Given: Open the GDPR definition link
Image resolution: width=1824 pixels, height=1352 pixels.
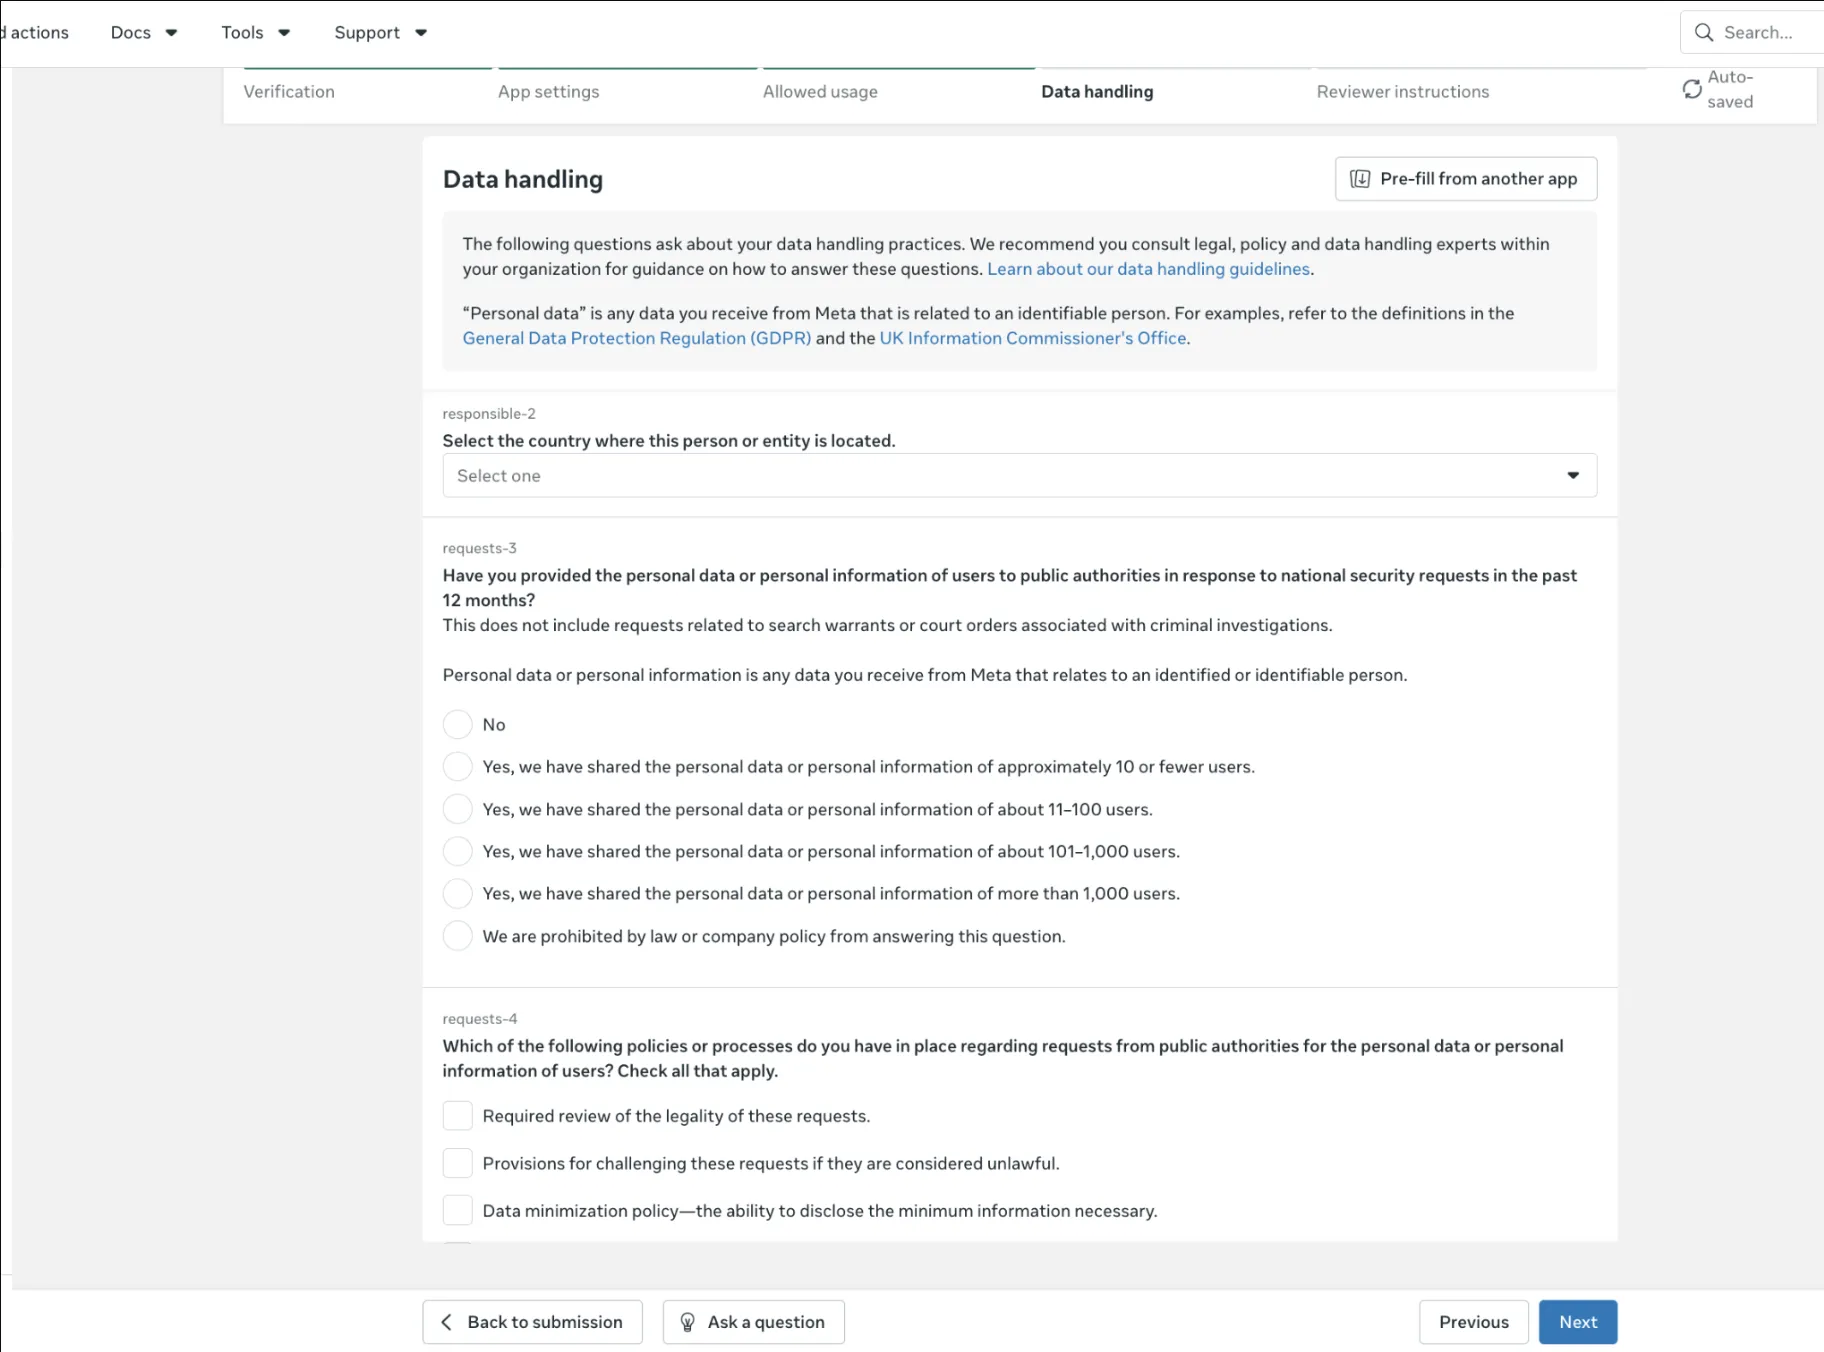Looking at the screenshot, I should click(636, 338).
